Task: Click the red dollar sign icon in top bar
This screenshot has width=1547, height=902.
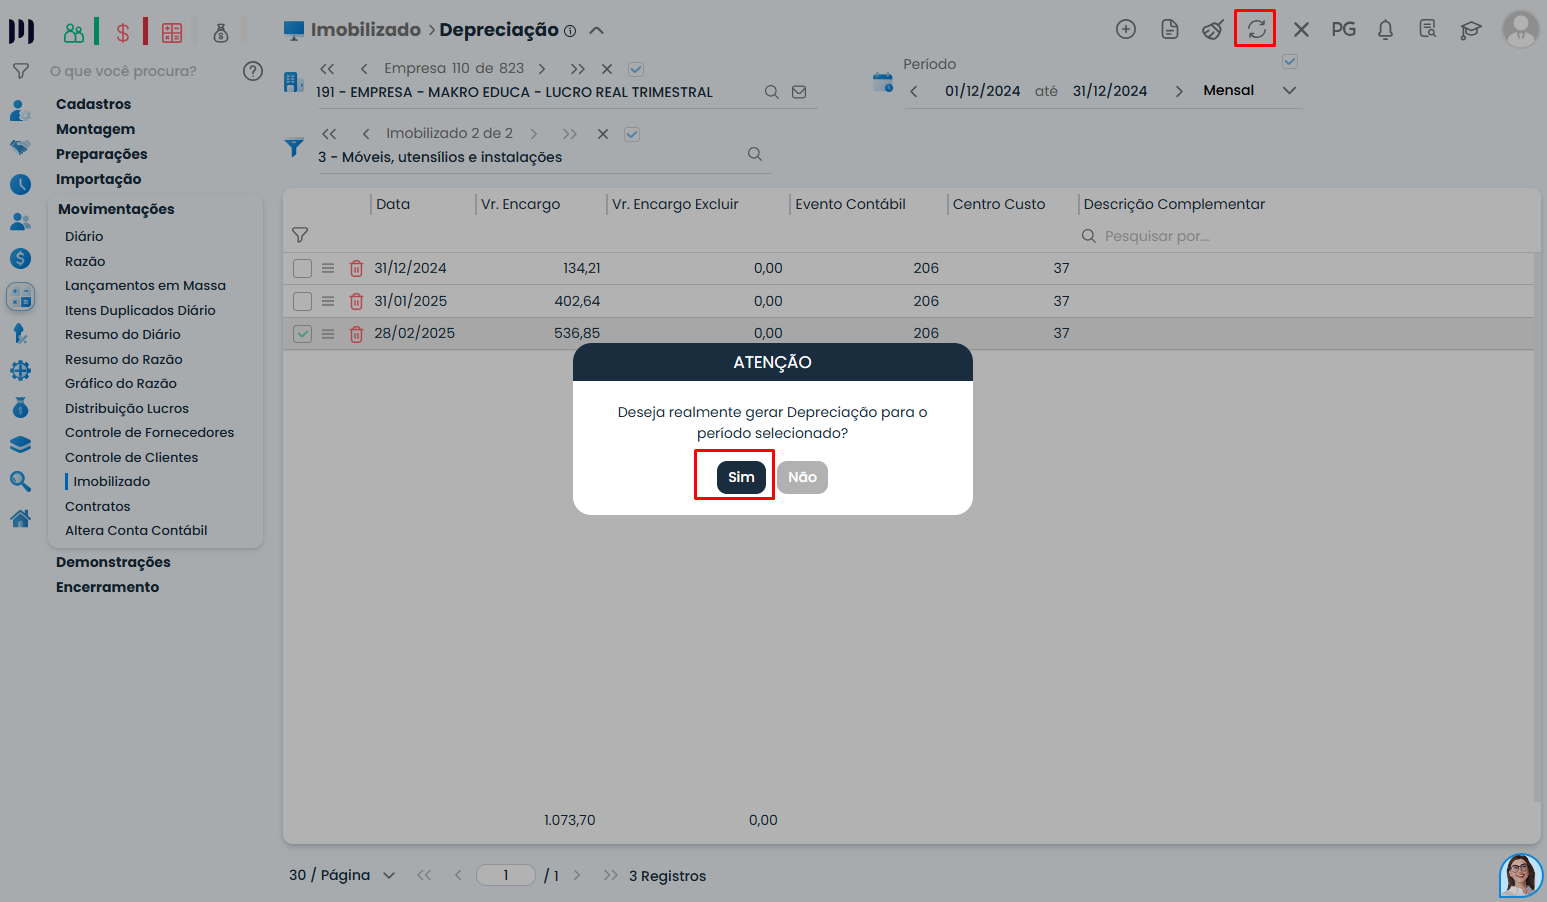Action: 123,33
